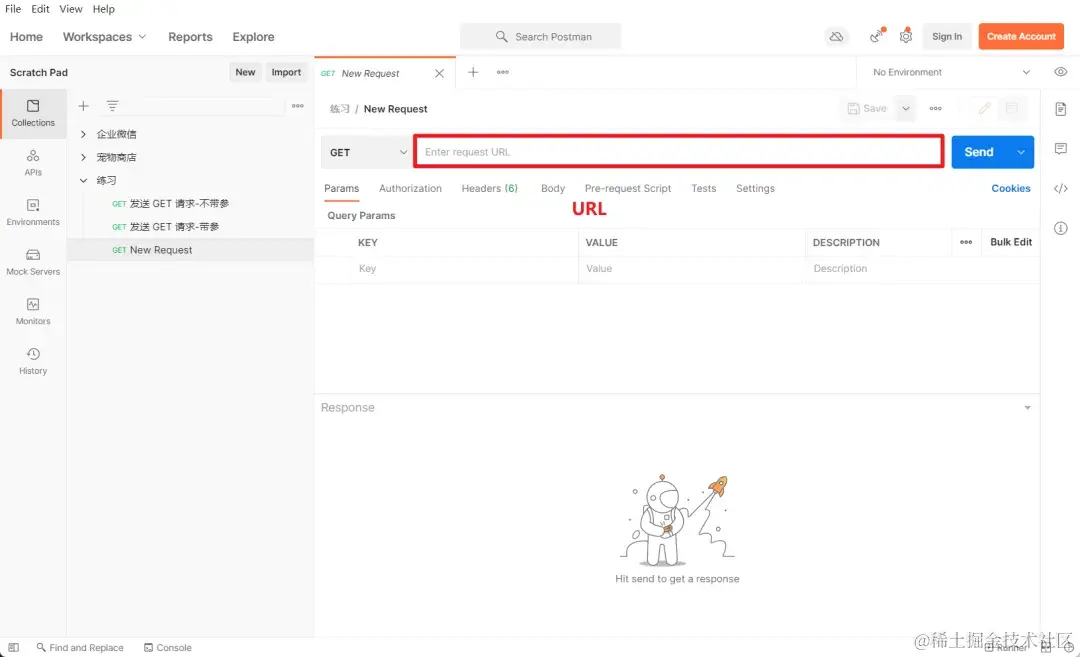Image resolution: width=1080 pixels, height=657 pixels.
Task: Open the Cookies link
Action: pos(1010,188)
